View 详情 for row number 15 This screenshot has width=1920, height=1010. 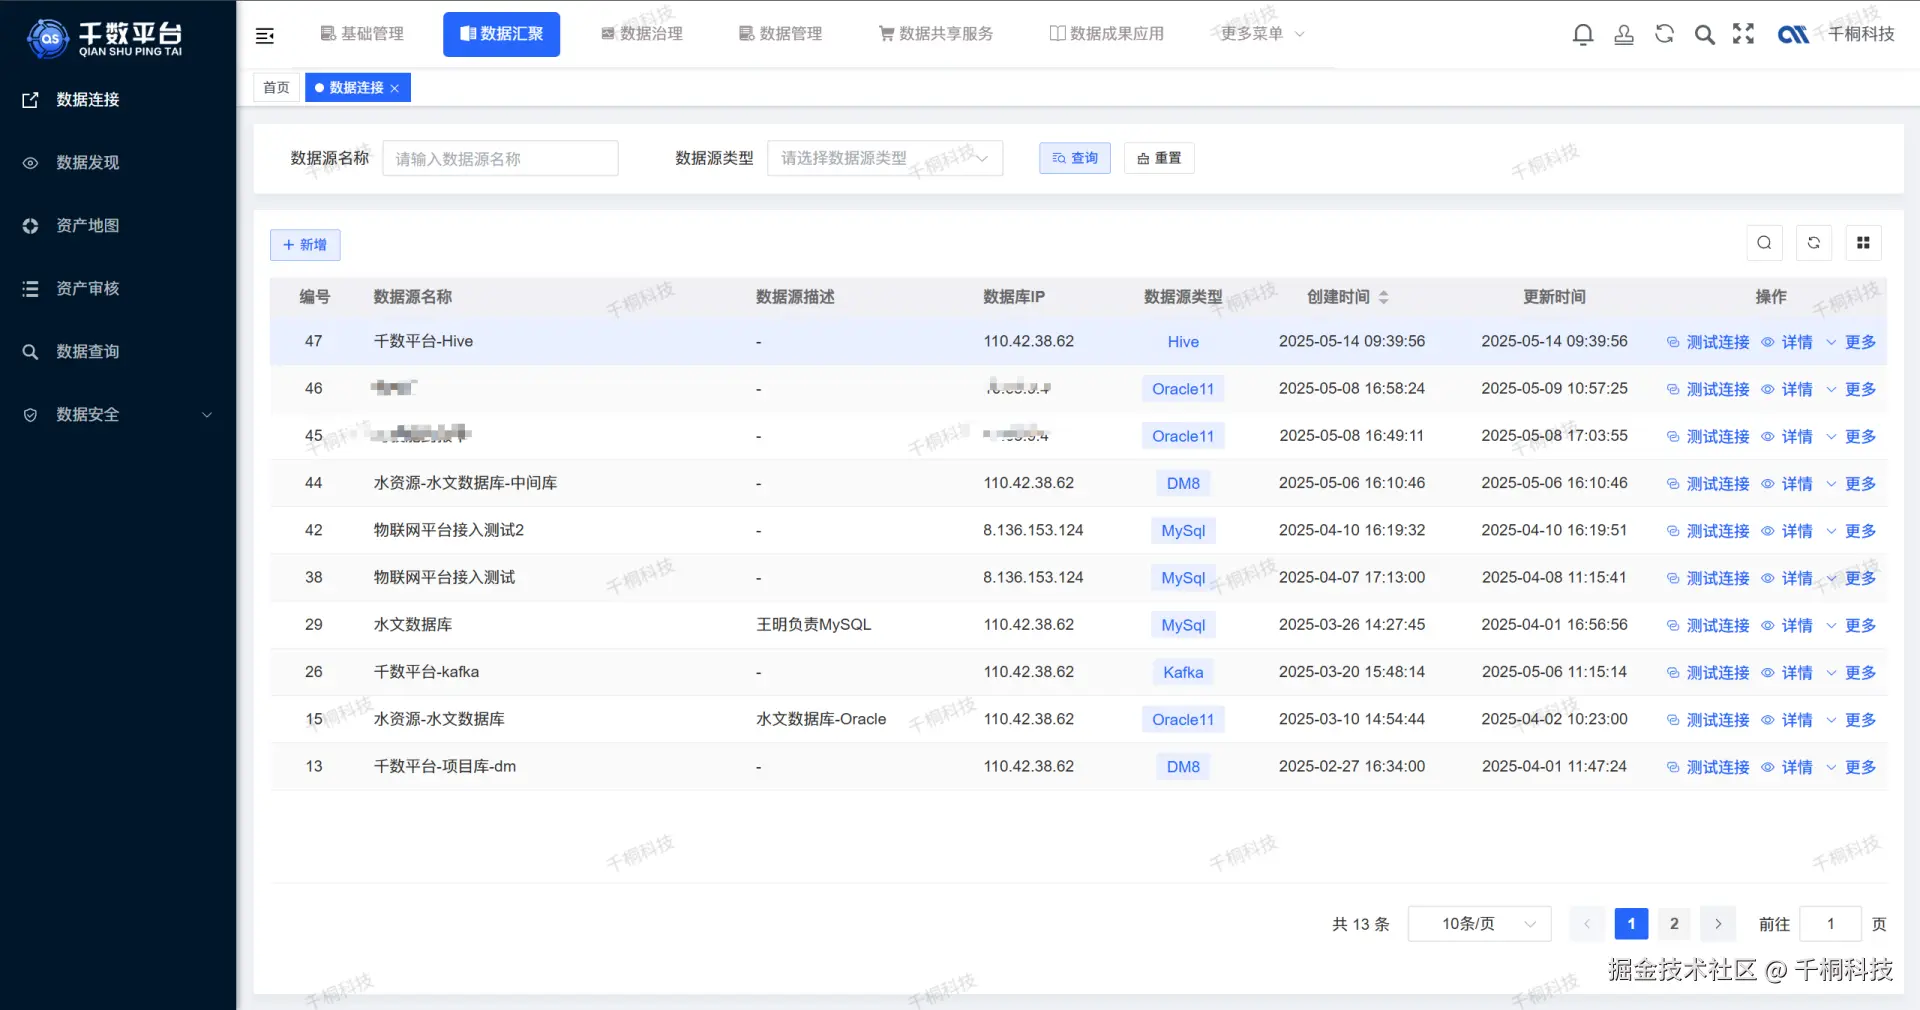(x=1787, y=720)
